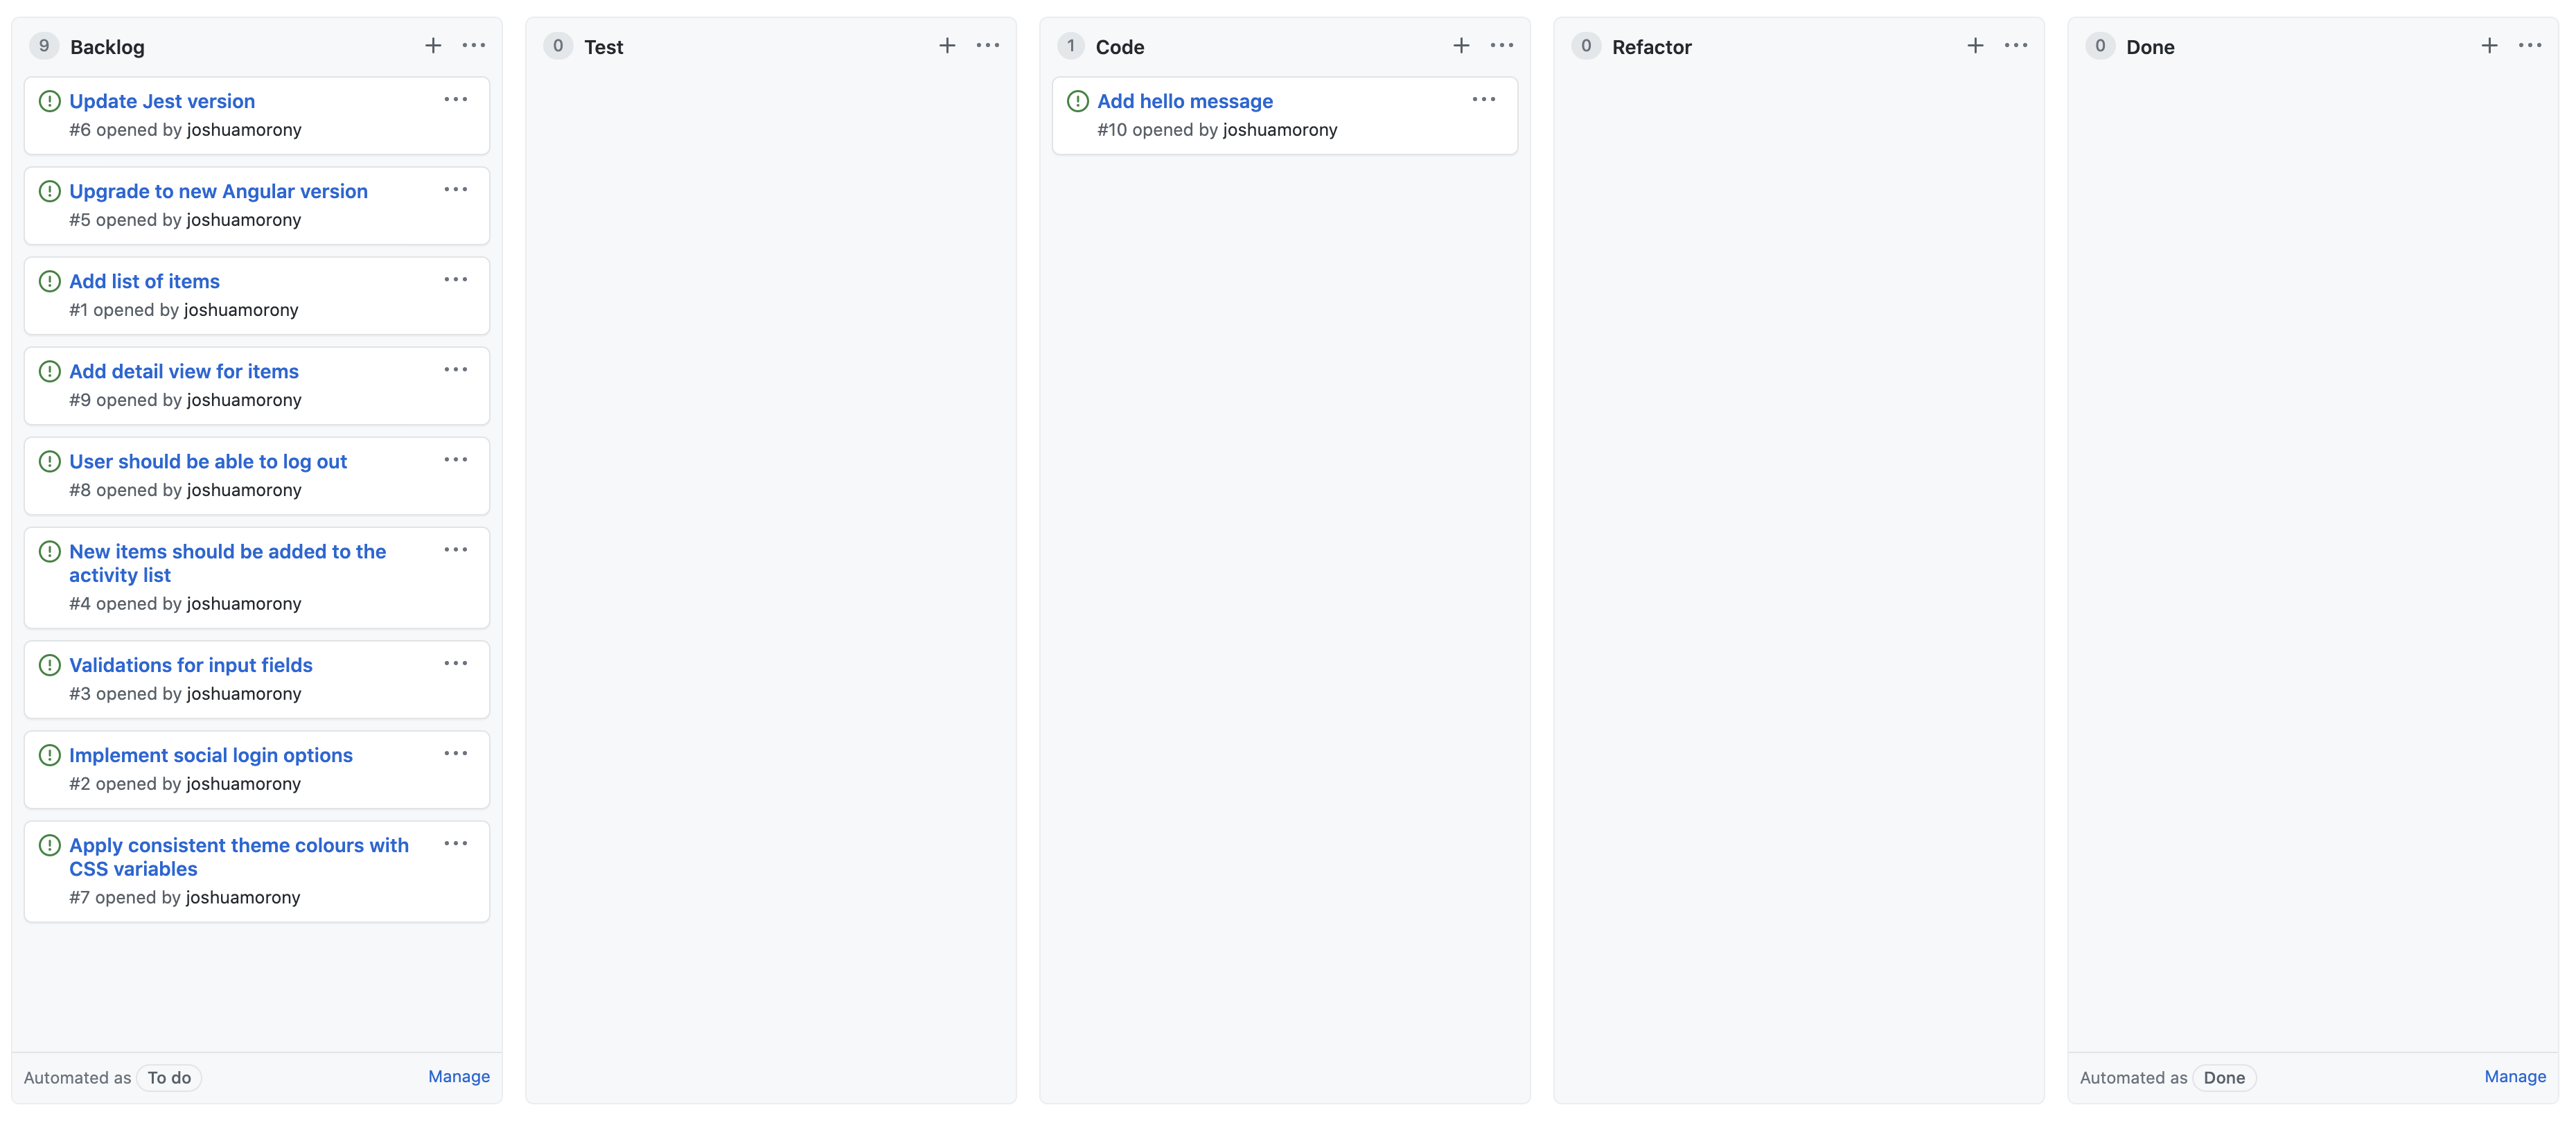Open the Update Jest version issue
The width and height of the screenshot is (2576, 1121).
tap(162, 101)
